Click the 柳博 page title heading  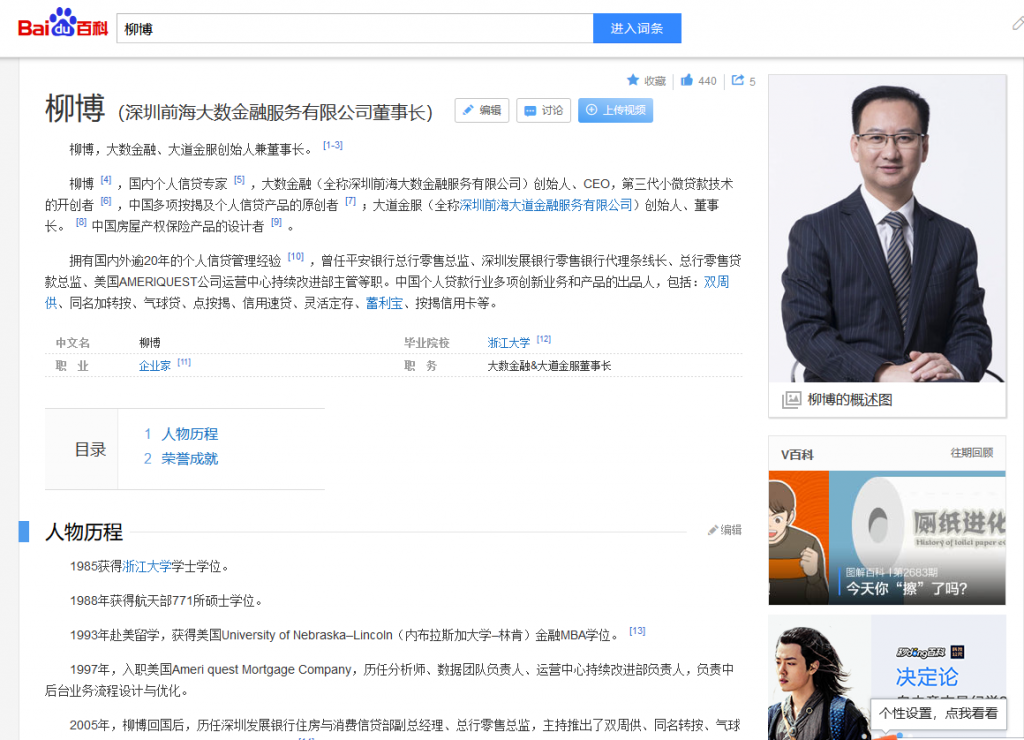click(74, 108)
